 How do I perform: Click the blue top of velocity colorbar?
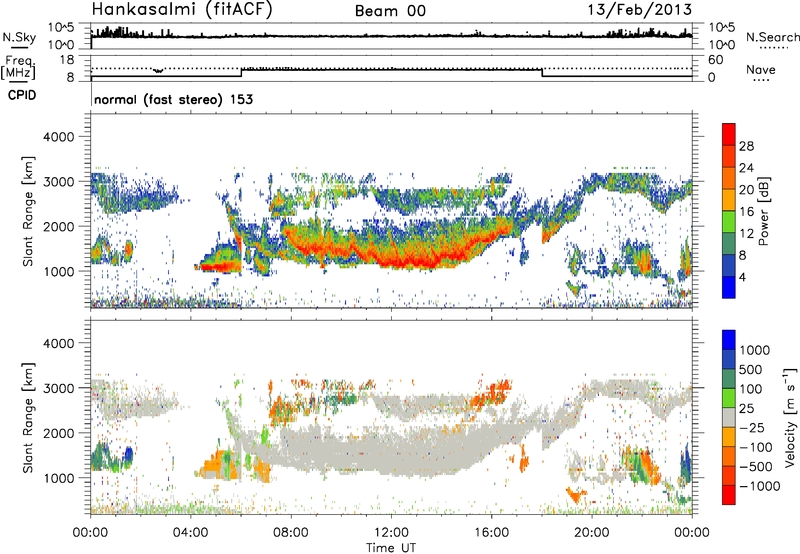tap(729, 340)
